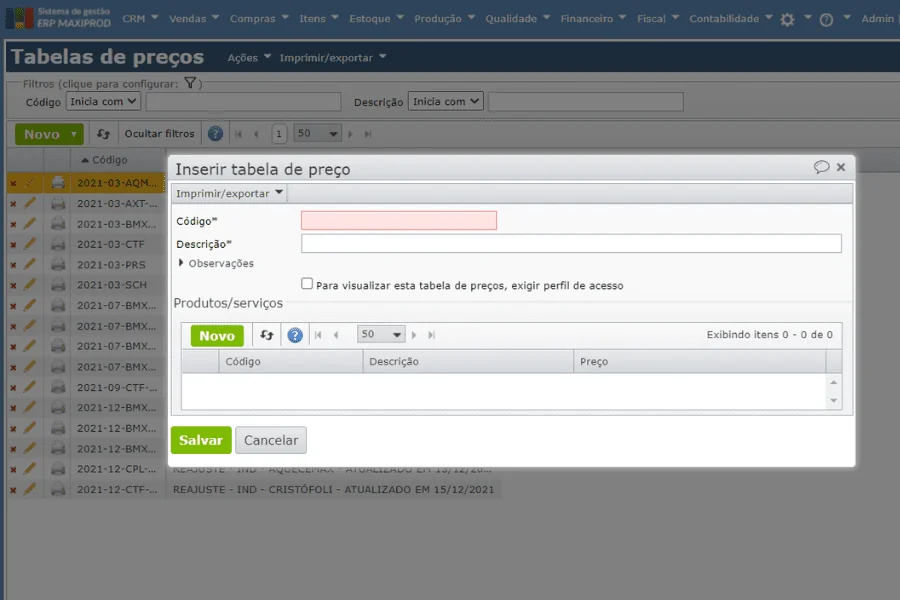The height and width of the screenshot is (600, 900).
Task: Delete row 2021-09-CTF with the x icon
Action: point(13,388)
